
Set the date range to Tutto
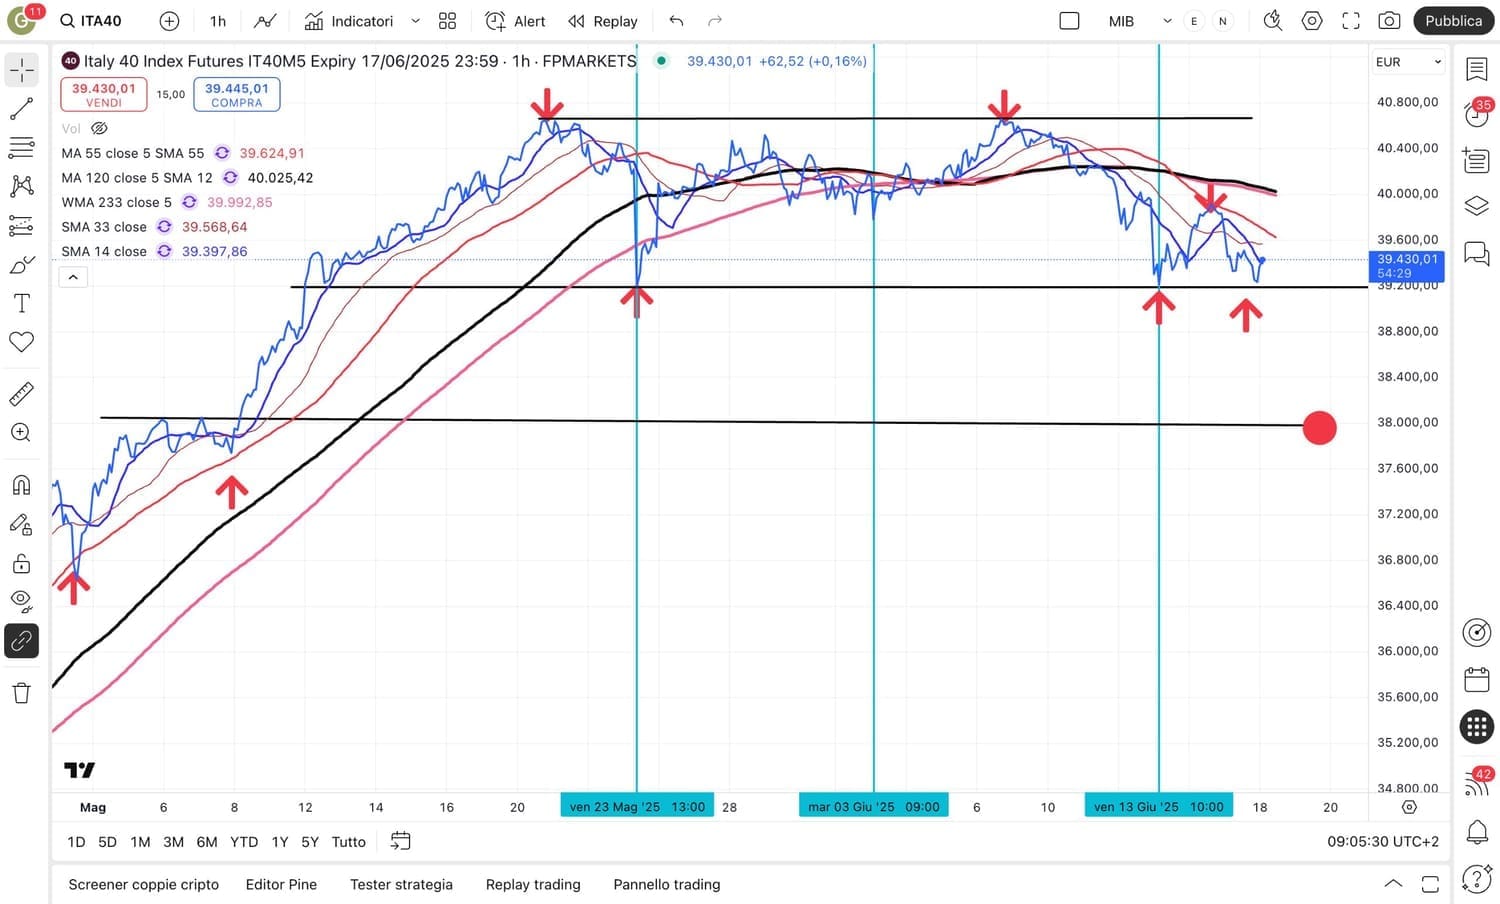click(349, 842)
